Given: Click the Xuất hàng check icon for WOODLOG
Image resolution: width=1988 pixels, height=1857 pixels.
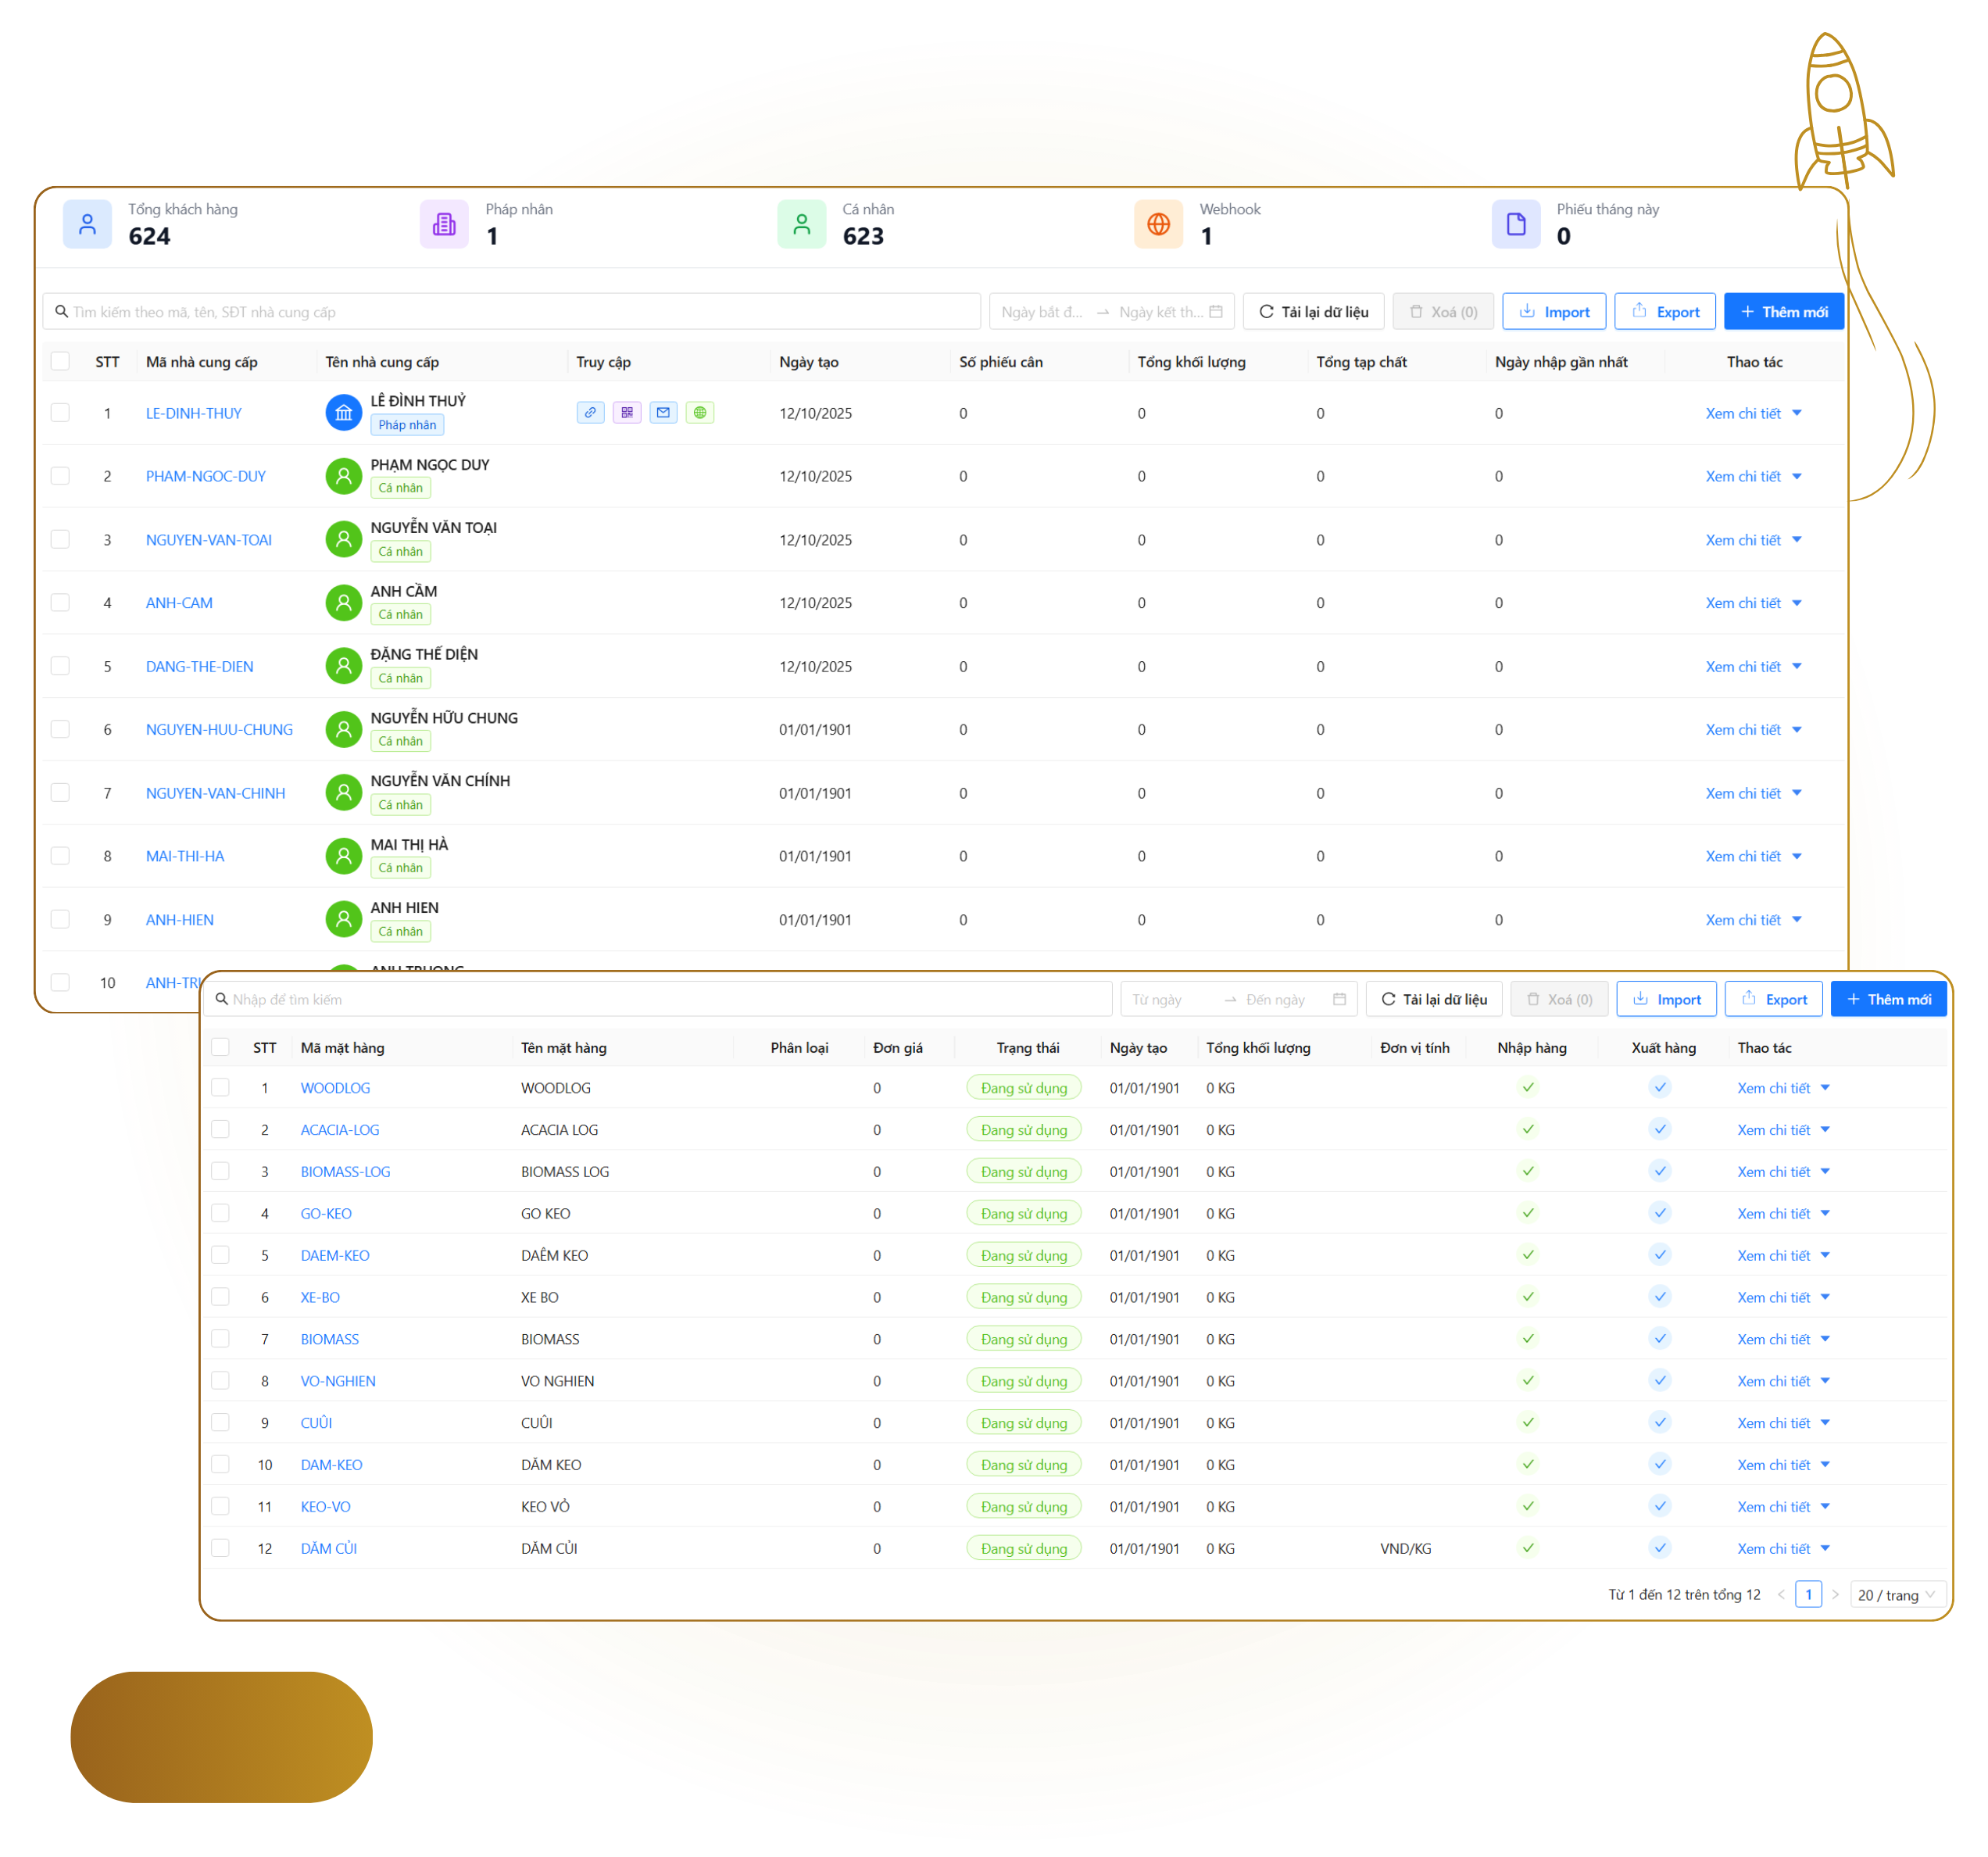Looking at the screenshot, I should [1659, 1087].
